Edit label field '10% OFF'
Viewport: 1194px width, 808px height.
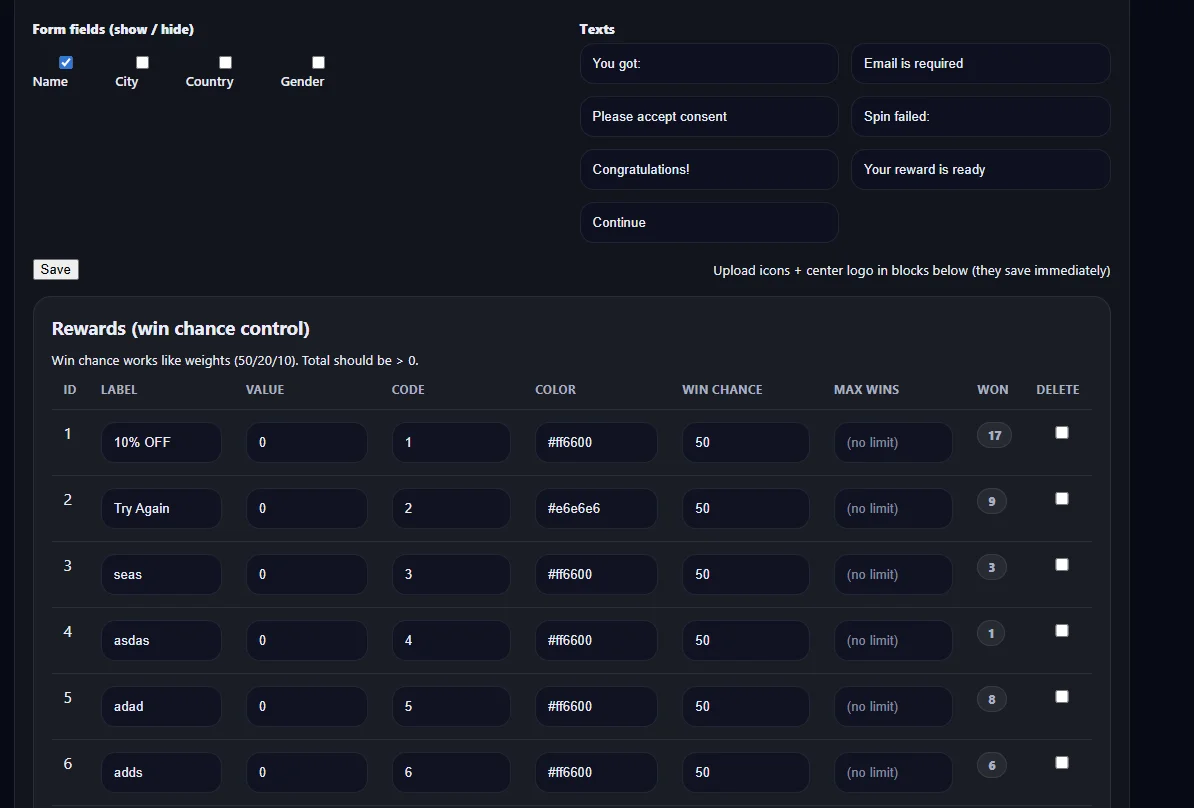161,442
